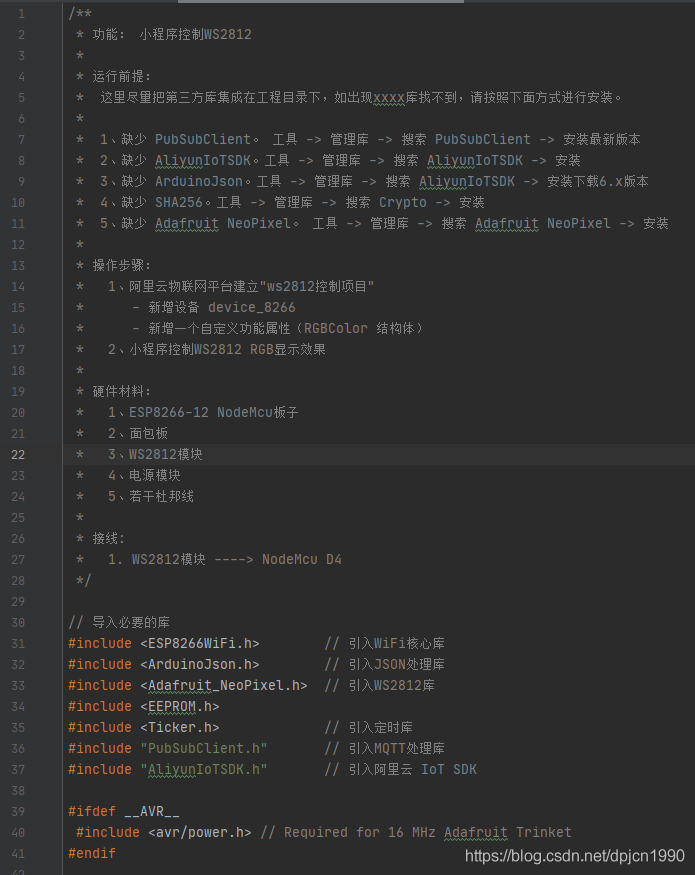
Task: Click line number 1 in the gutter
Action: [x=21, y=14]
